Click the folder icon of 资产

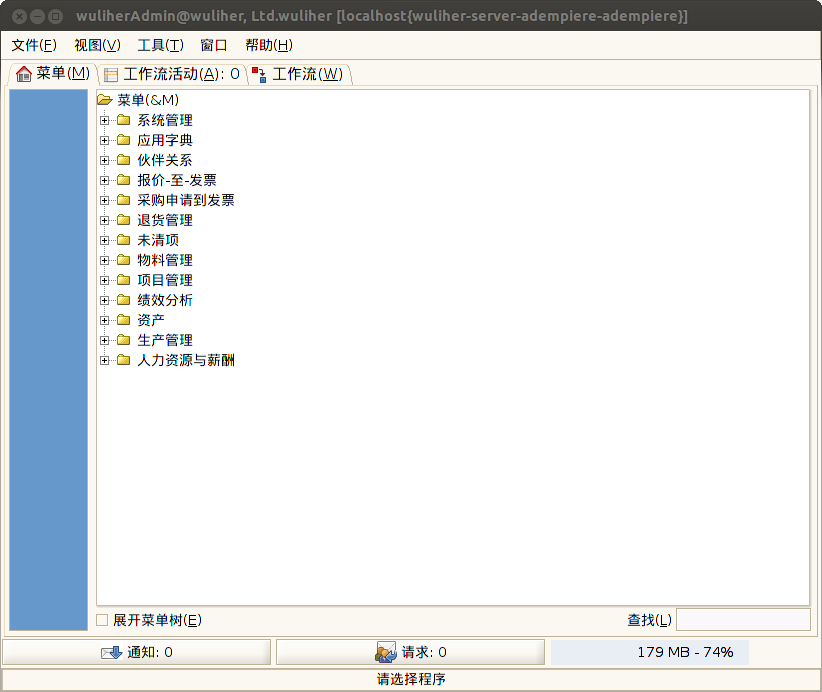point(124,320)
